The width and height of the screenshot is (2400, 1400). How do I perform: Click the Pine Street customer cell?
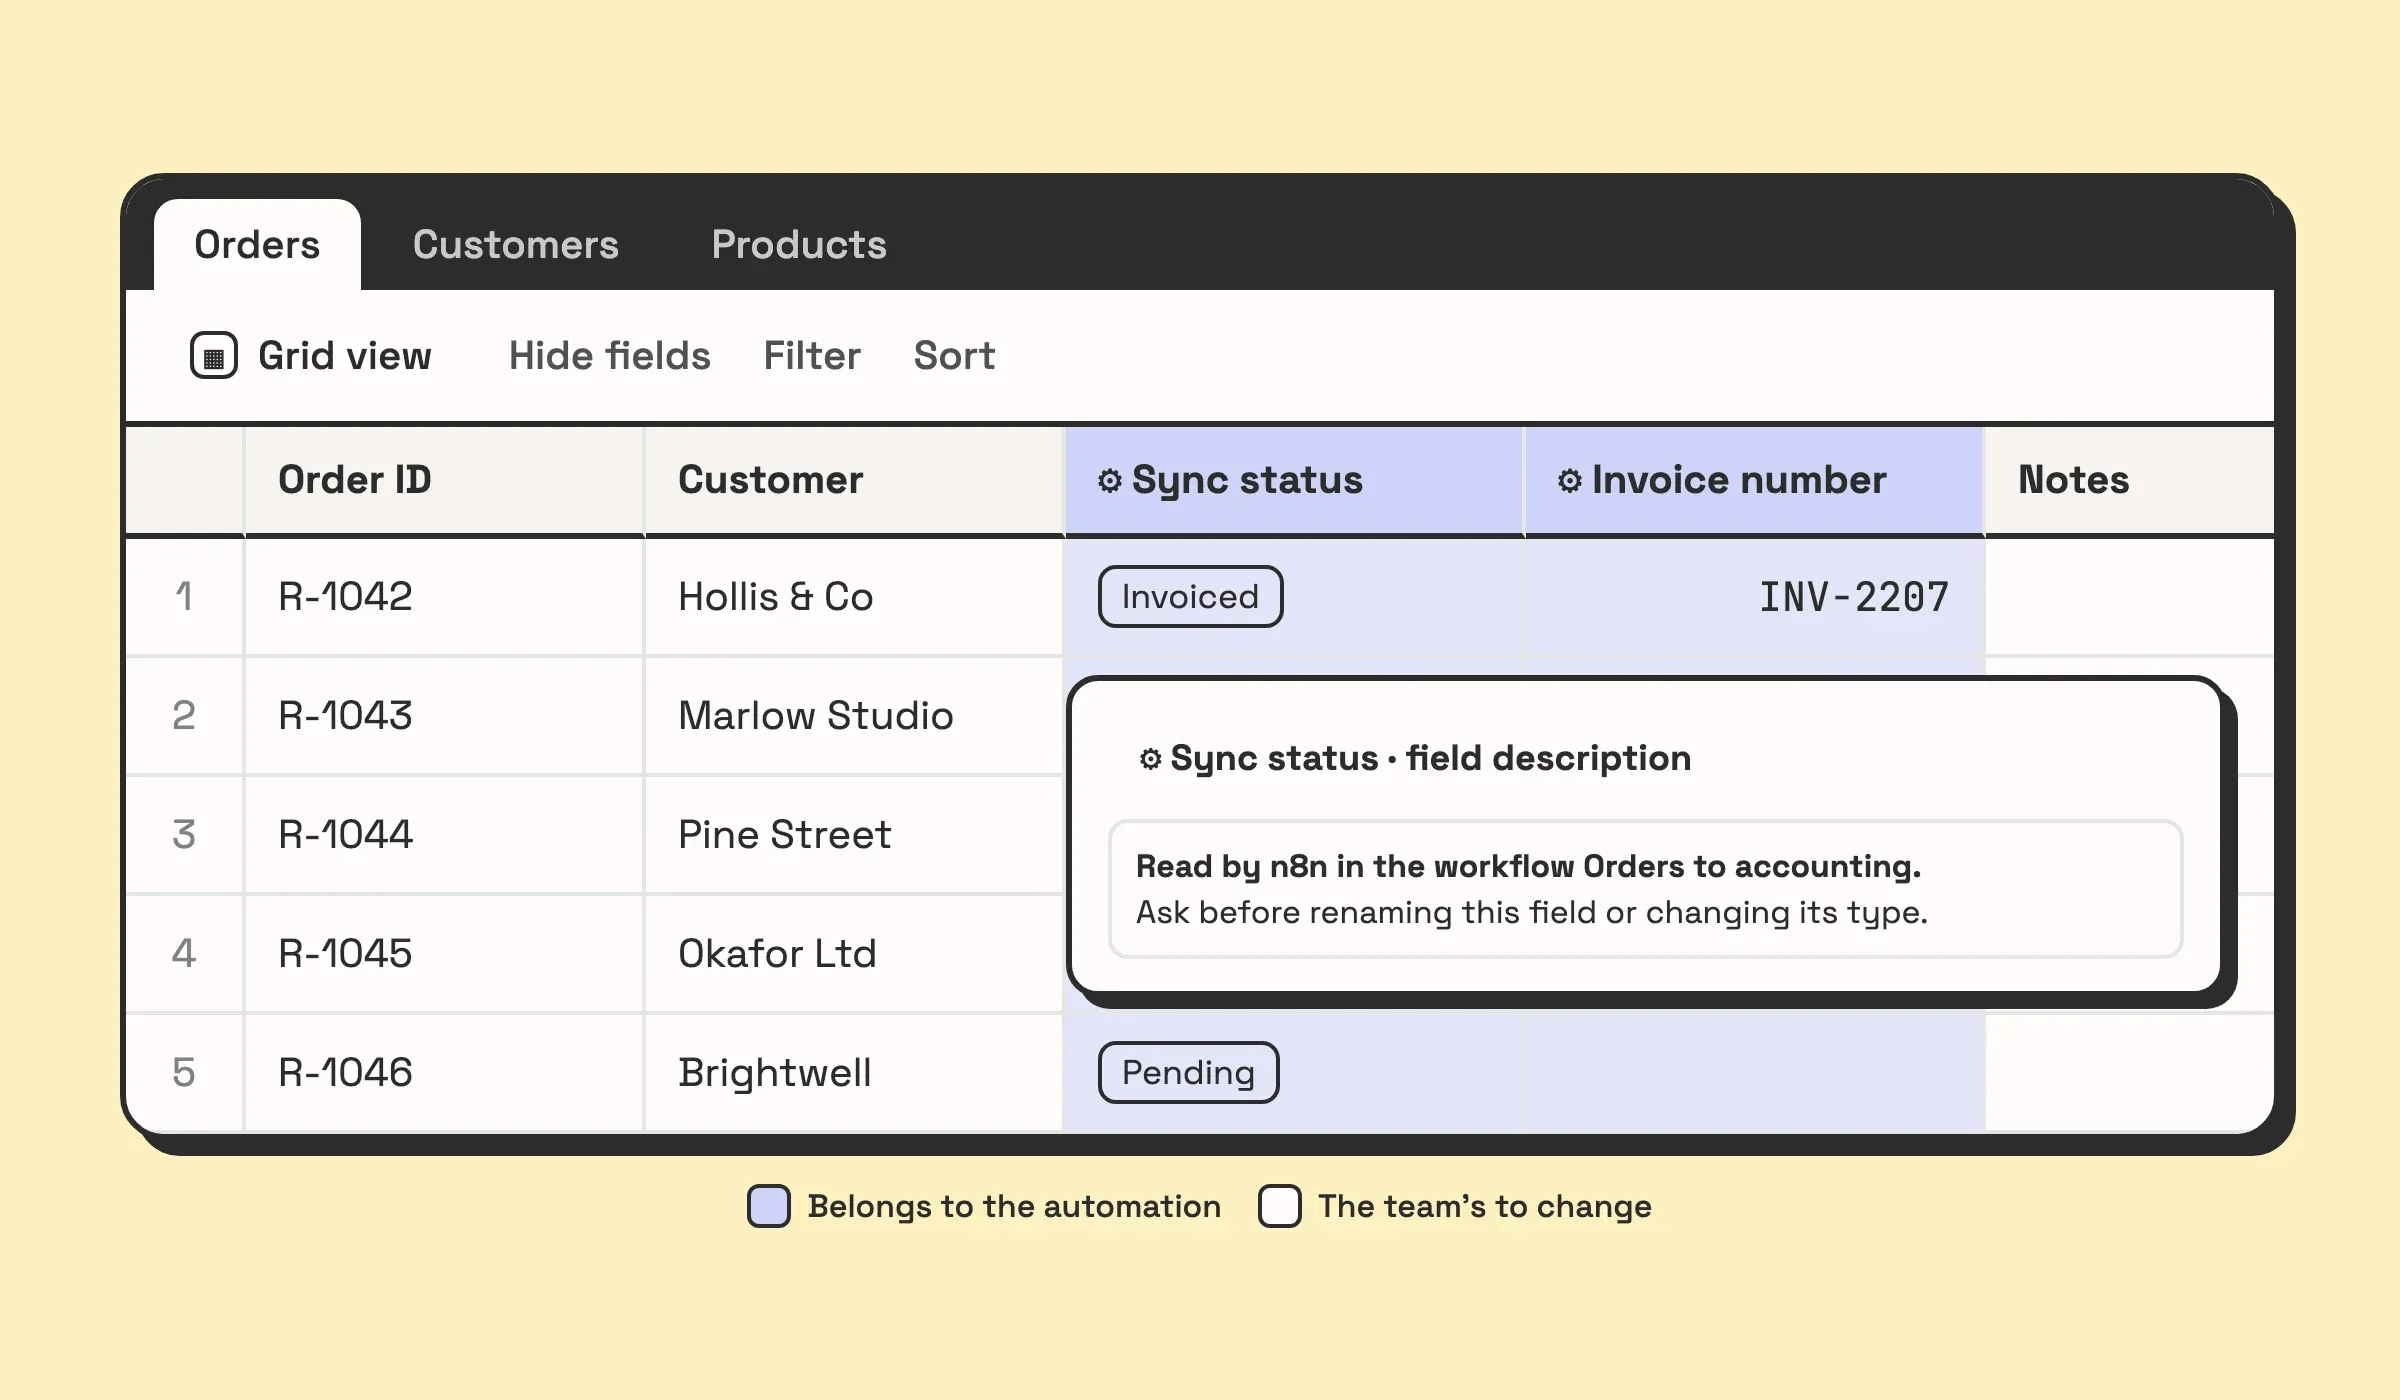tap(854, 835)
